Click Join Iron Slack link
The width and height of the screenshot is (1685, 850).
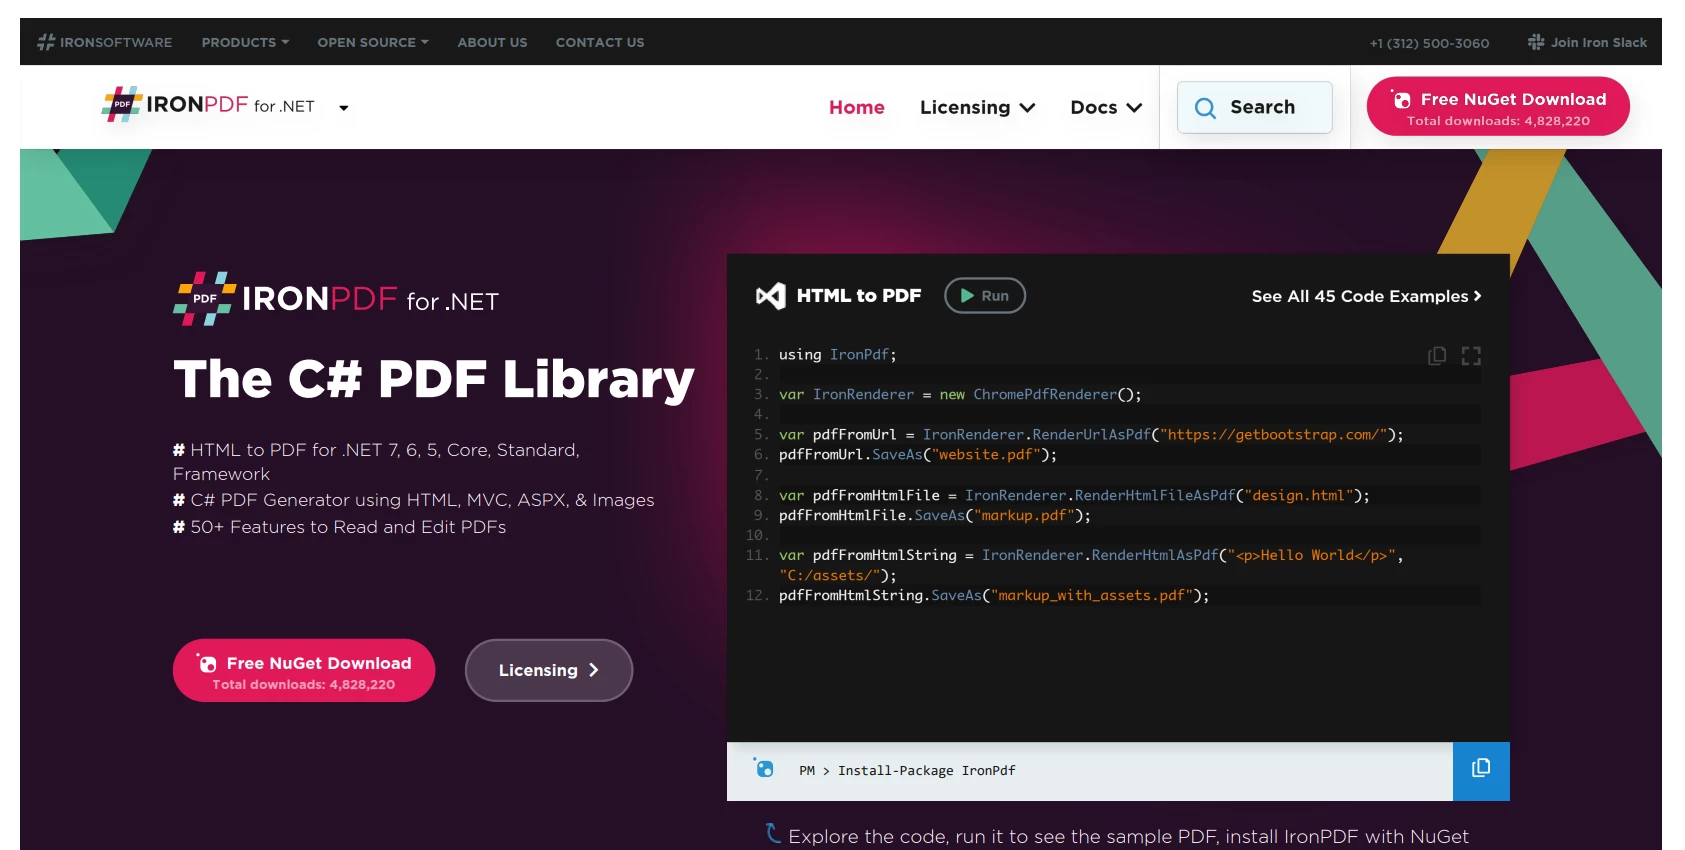coord(1587,42)
